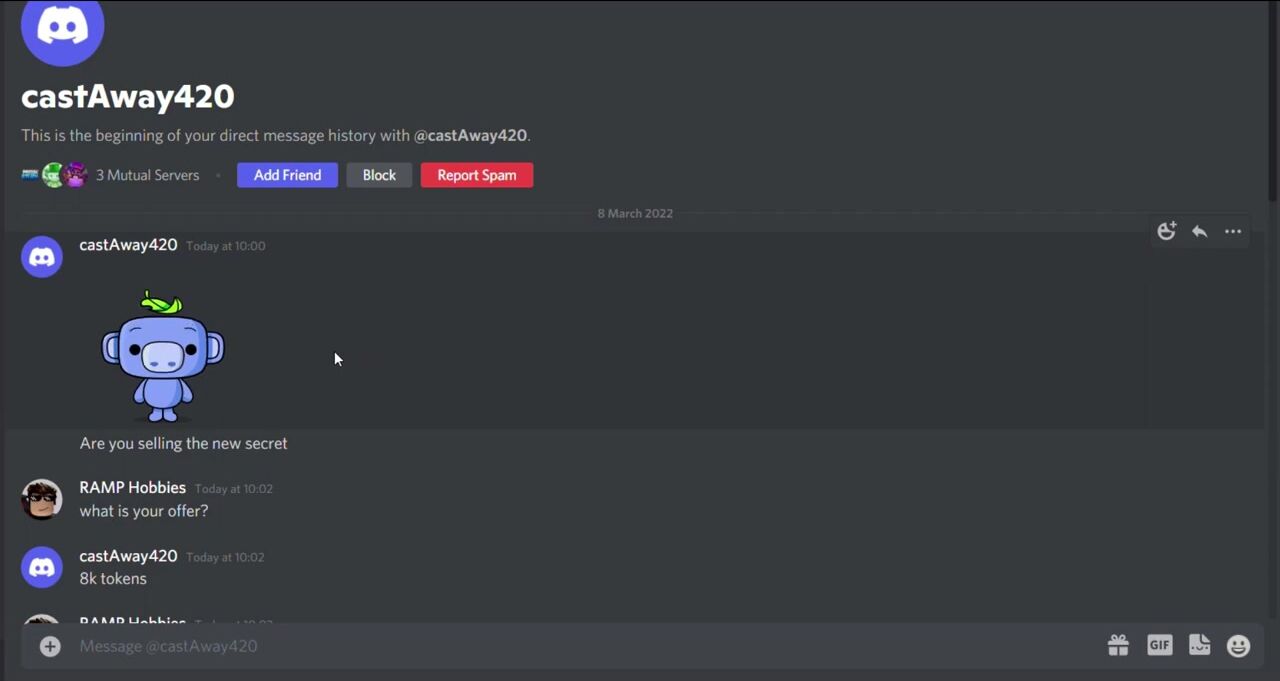
Task: Click the RAMP Hobbies username in chat
Action: click(x=132, y=487)
